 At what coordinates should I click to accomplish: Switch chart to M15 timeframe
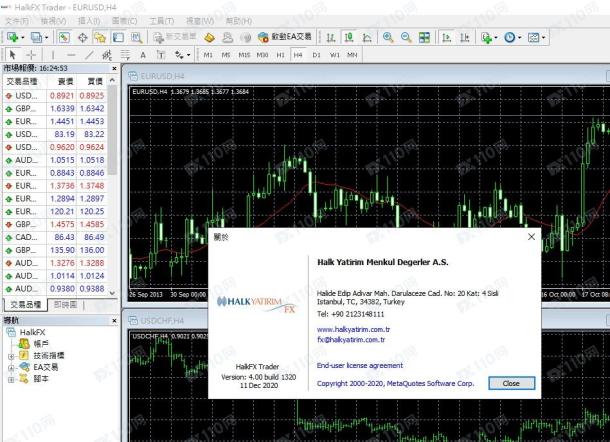point(244,55)
